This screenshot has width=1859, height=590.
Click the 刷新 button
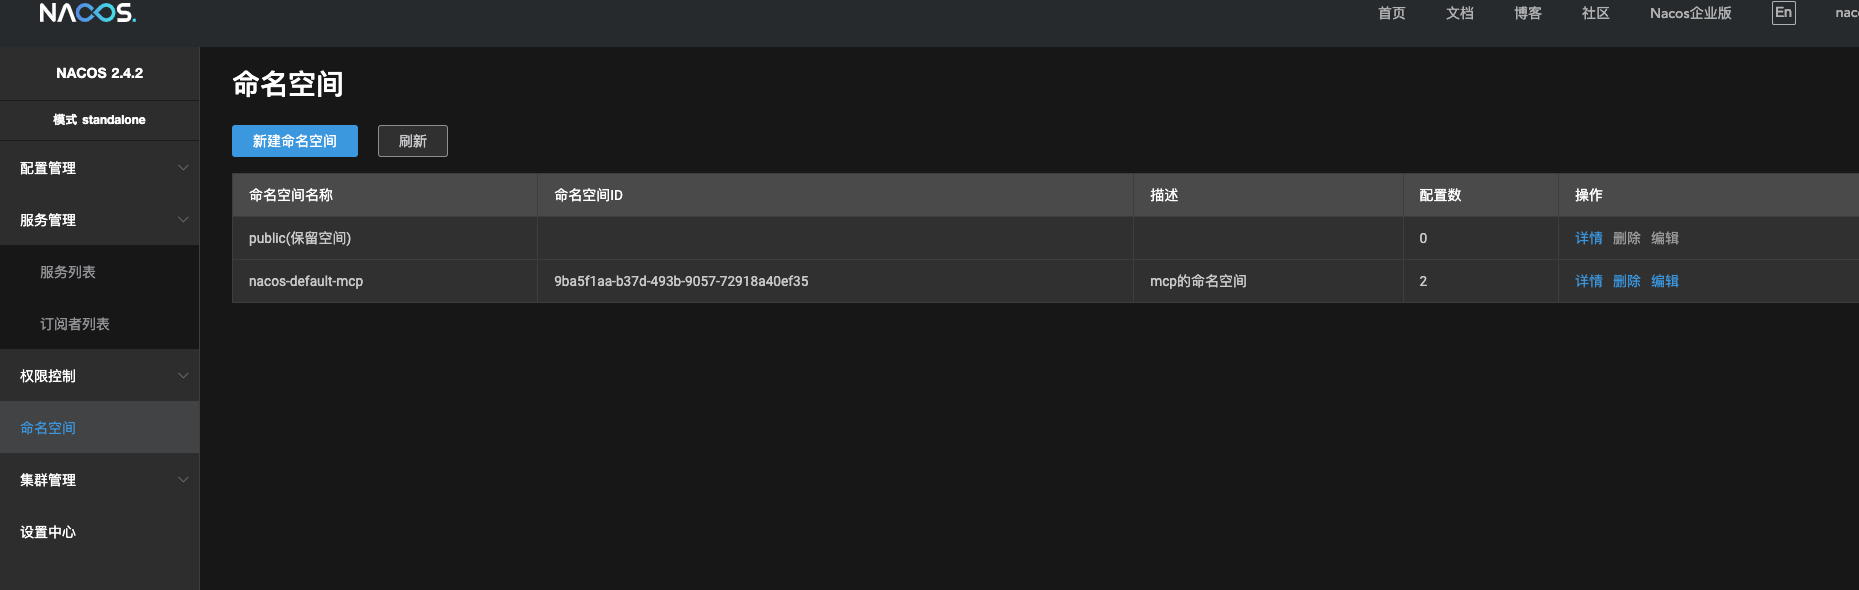413,141
